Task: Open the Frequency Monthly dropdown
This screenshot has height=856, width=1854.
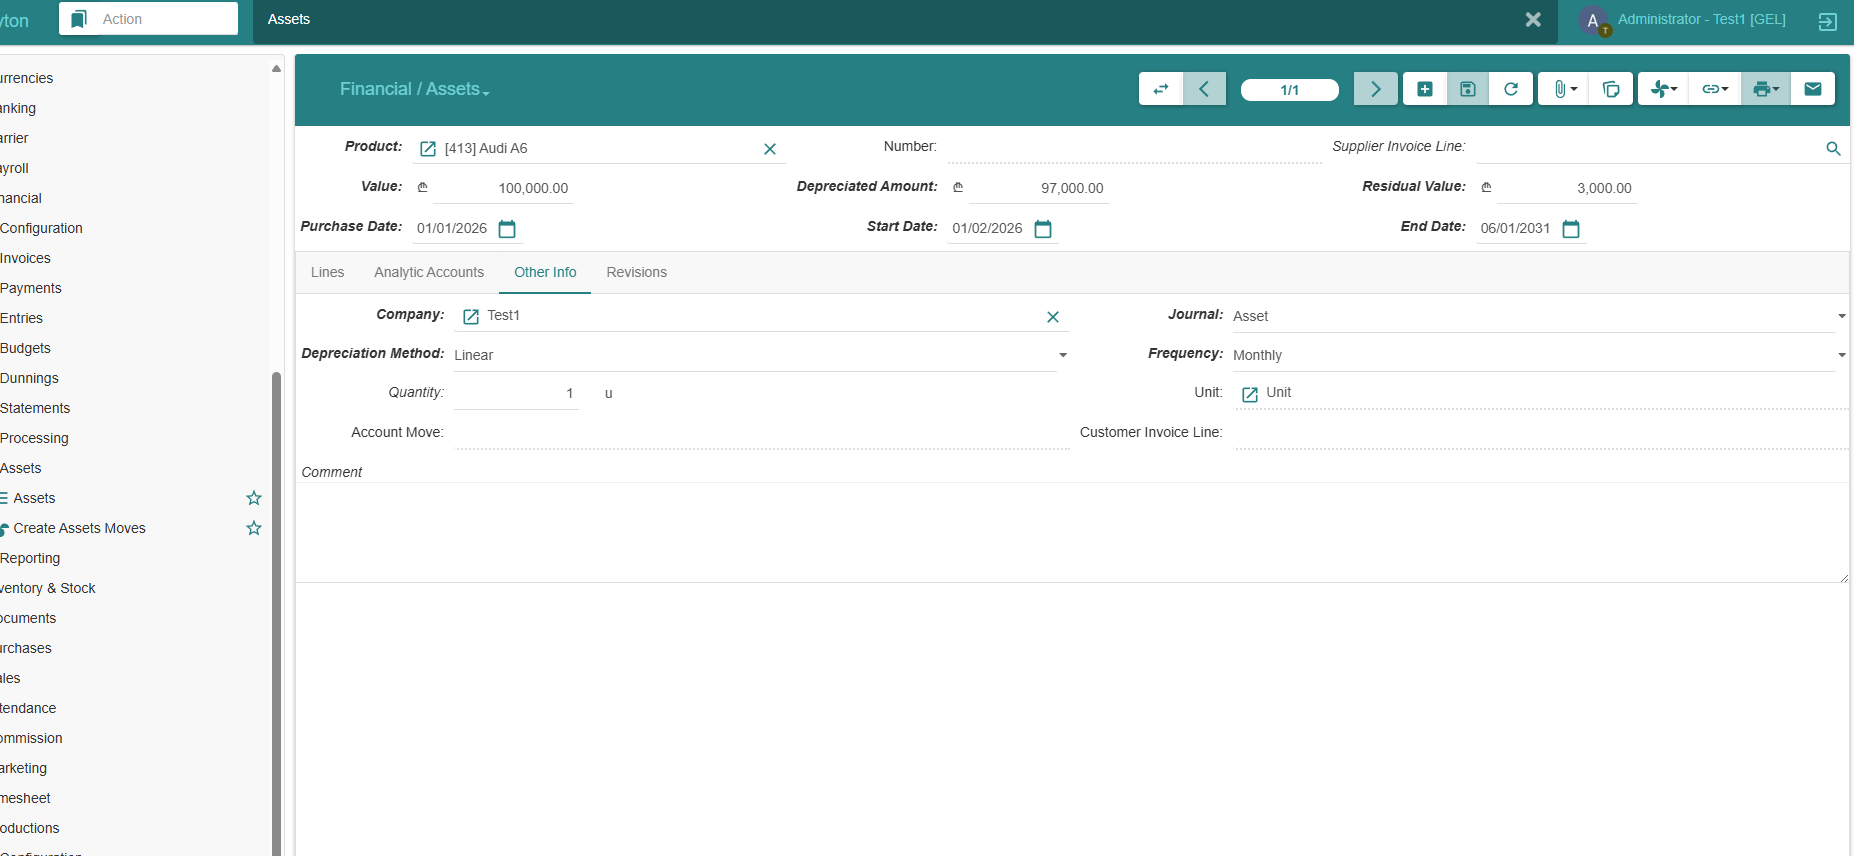Action: coord(1840,356)
